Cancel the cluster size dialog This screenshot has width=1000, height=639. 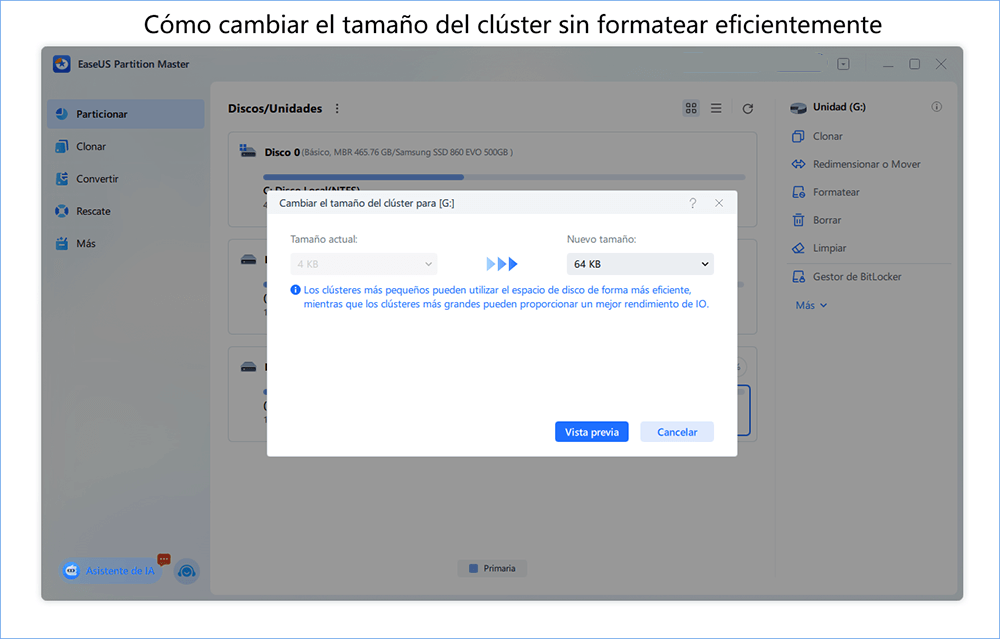(x=677, y=431)
